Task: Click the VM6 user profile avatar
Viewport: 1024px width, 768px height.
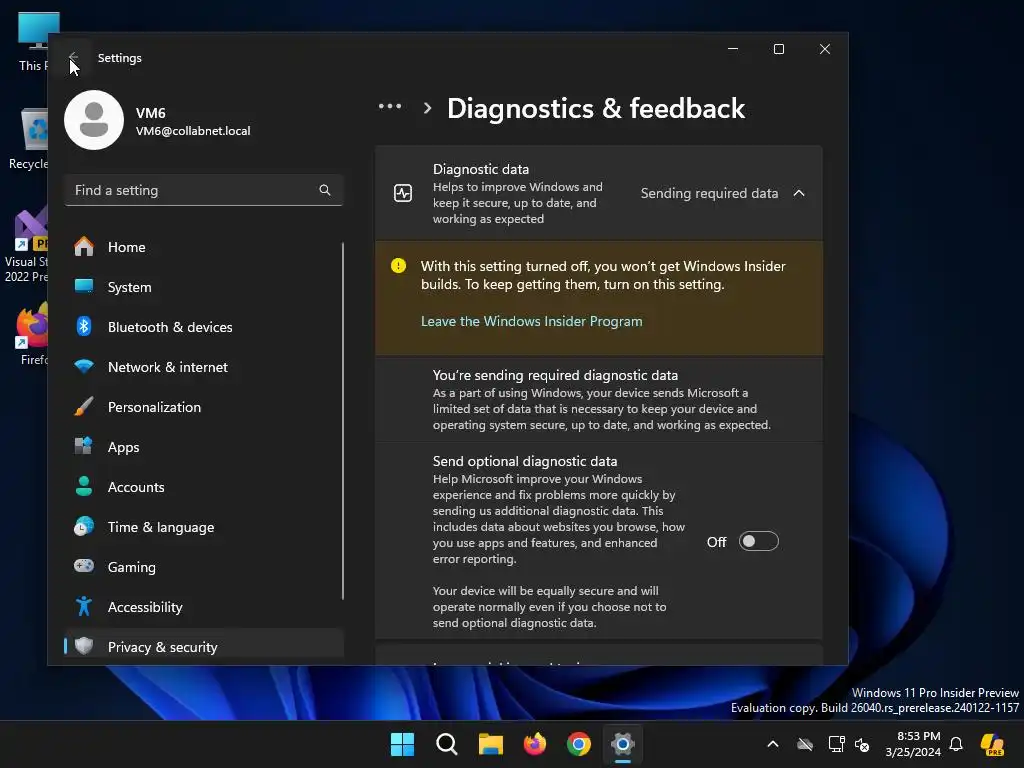Action: (94, 120)
